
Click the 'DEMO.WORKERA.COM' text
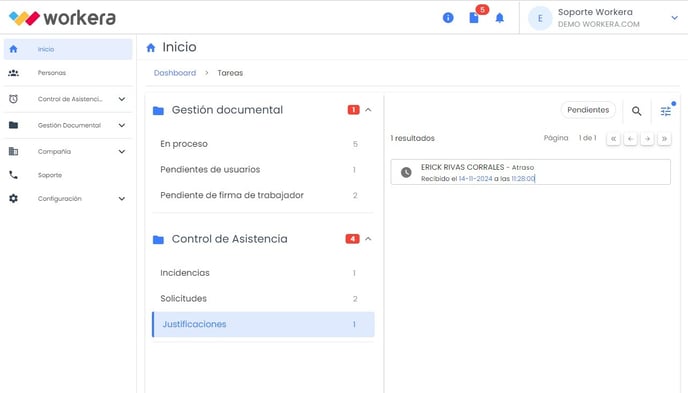[x=598, y=24]
